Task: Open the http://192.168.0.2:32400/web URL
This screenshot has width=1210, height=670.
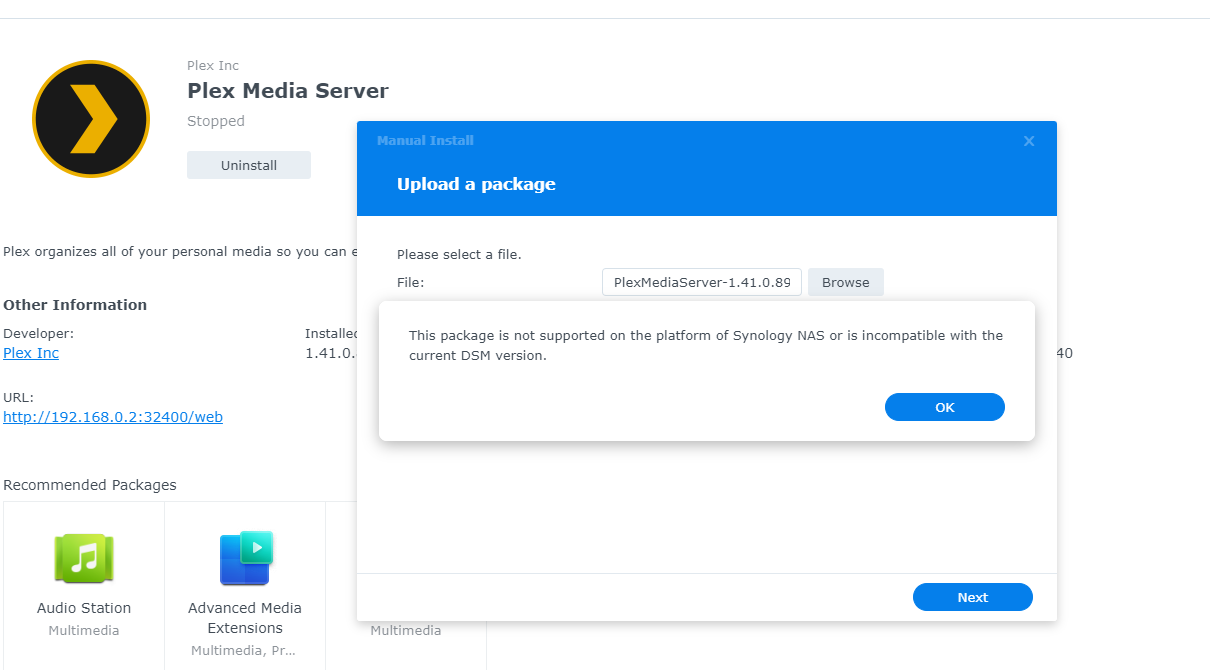Action: pyautogui.click(x=113, y=417)
